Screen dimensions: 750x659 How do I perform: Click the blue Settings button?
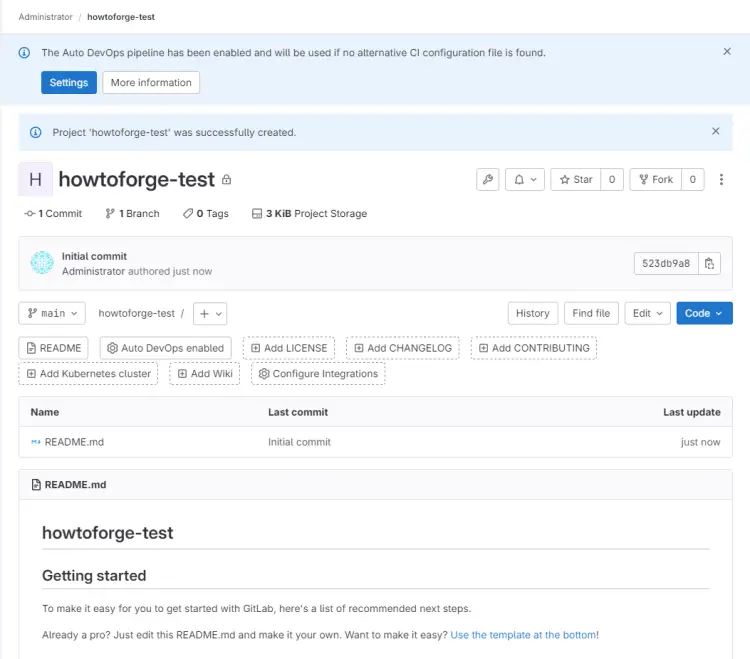69,83
